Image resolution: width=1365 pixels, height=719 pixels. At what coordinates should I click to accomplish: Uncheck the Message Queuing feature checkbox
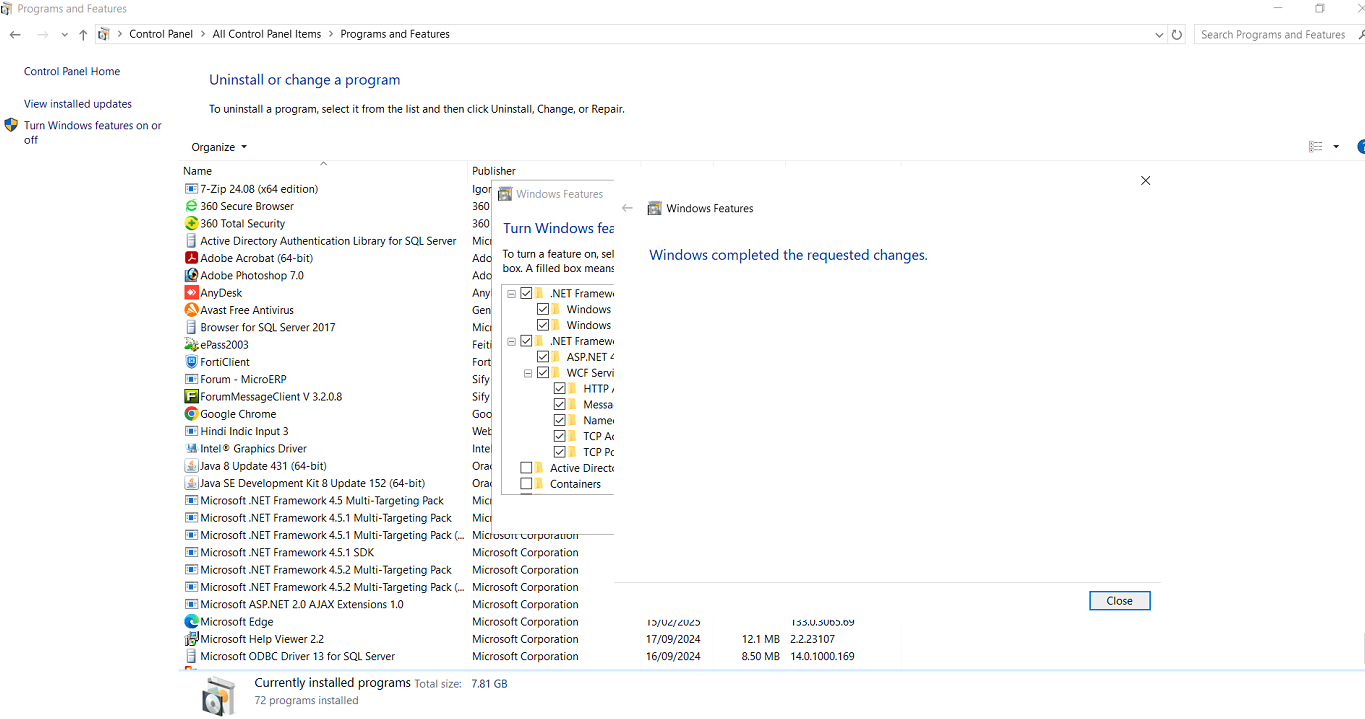560,405
